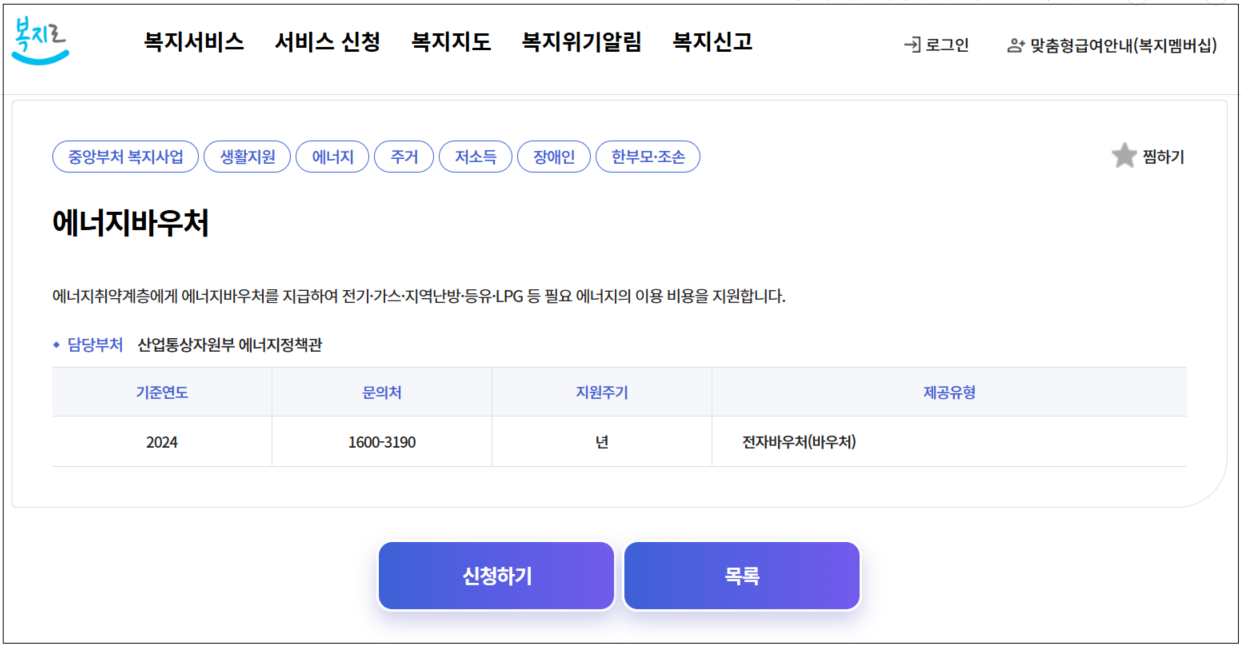The height and width of the screenshot is (648, 1241).
Task: Toggle the star 찜하기 favorite icon
Action: tap(1122, 156)
